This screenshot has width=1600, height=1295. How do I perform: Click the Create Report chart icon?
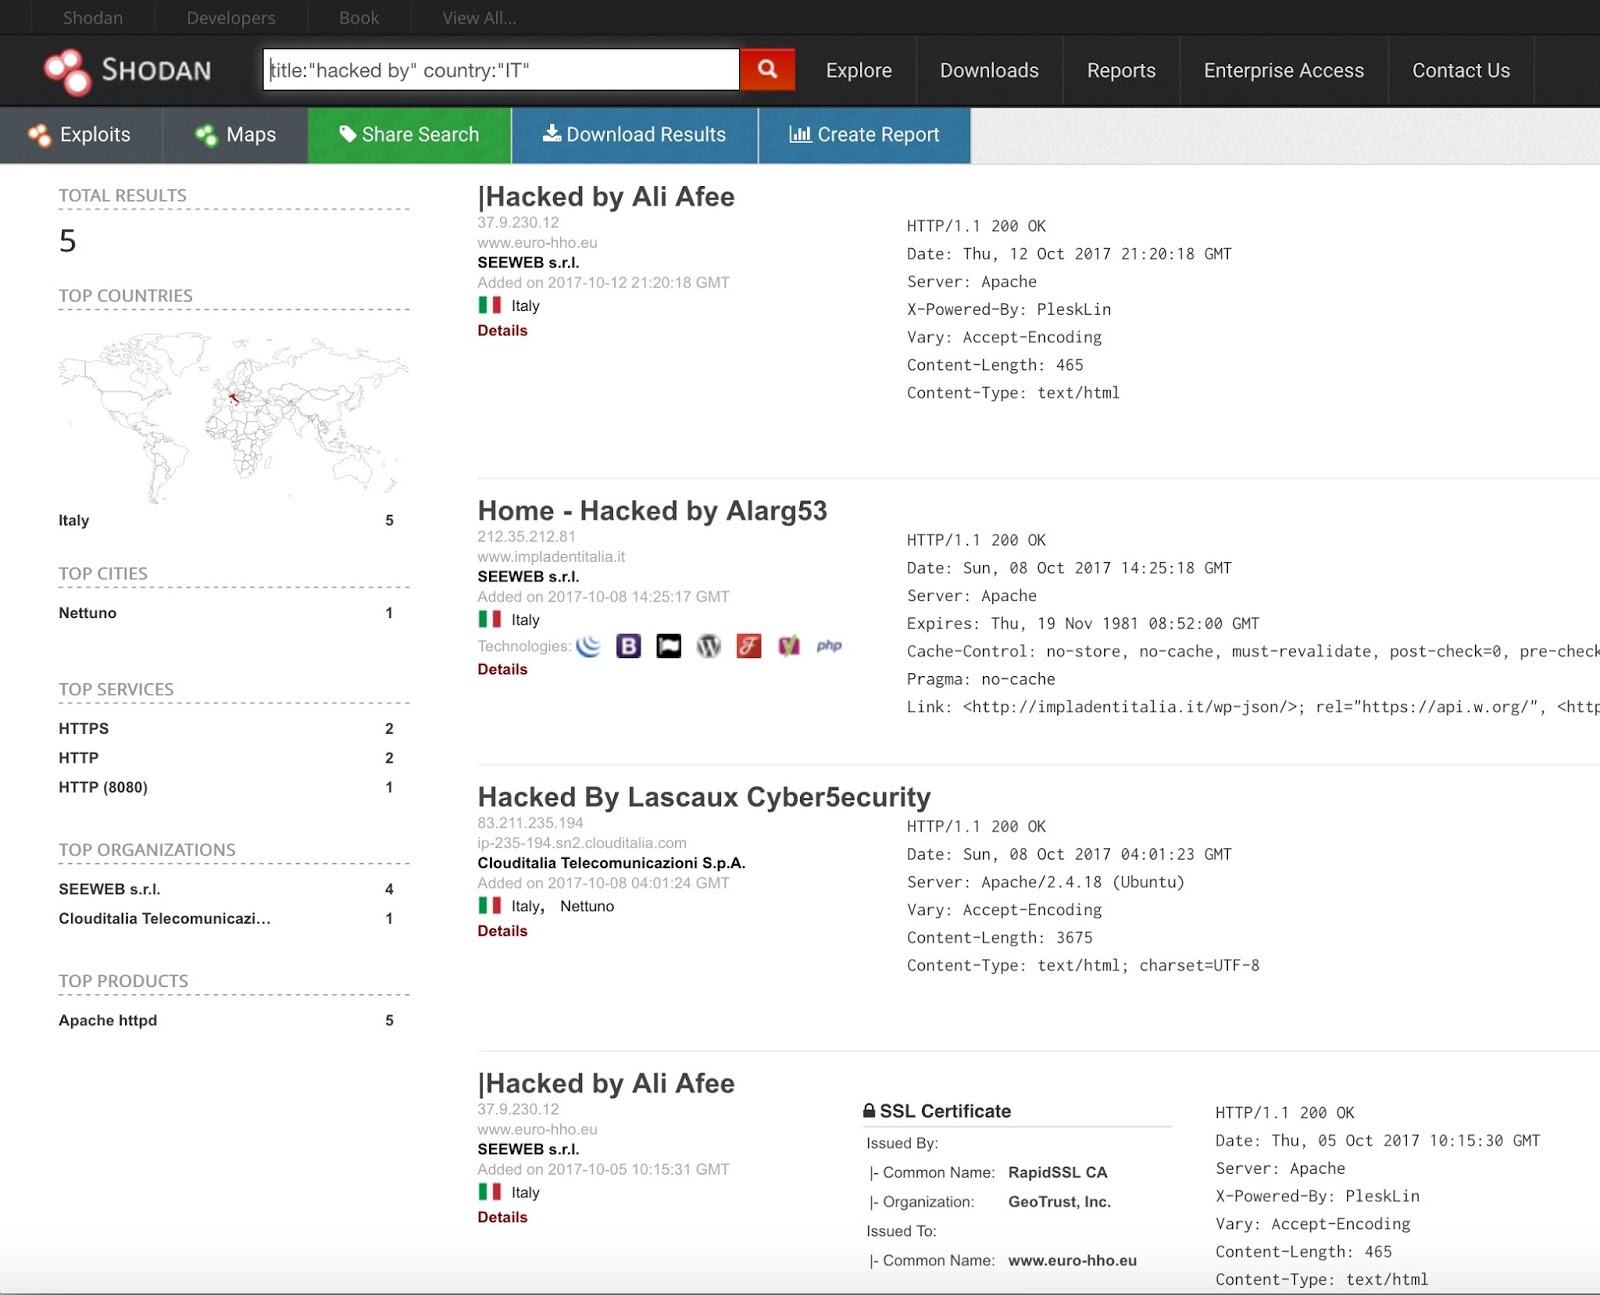point(800,134)
